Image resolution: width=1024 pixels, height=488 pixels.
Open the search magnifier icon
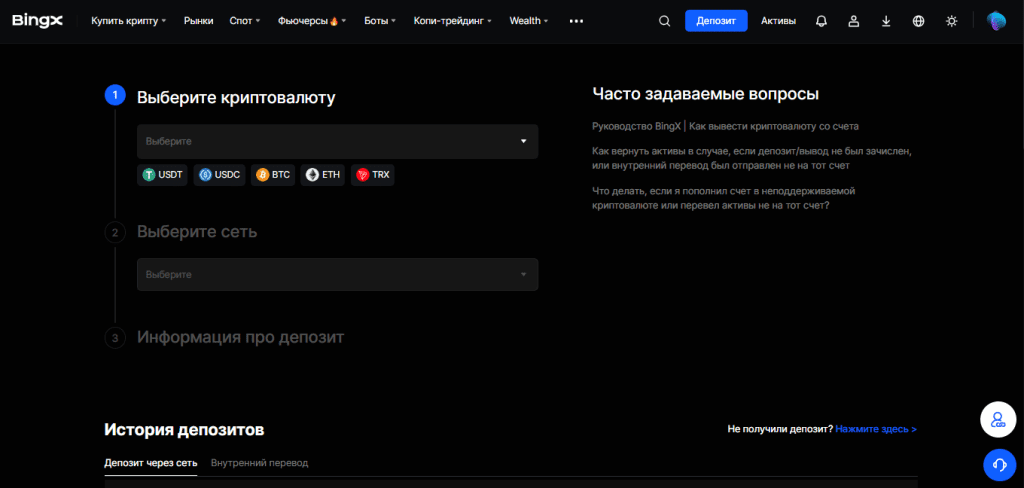(664, 21)
